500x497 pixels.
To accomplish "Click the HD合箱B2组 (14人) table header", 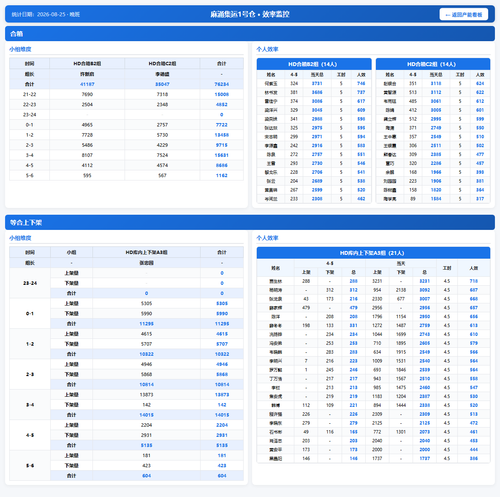I will pyautogui.click(x=314, y=64).
